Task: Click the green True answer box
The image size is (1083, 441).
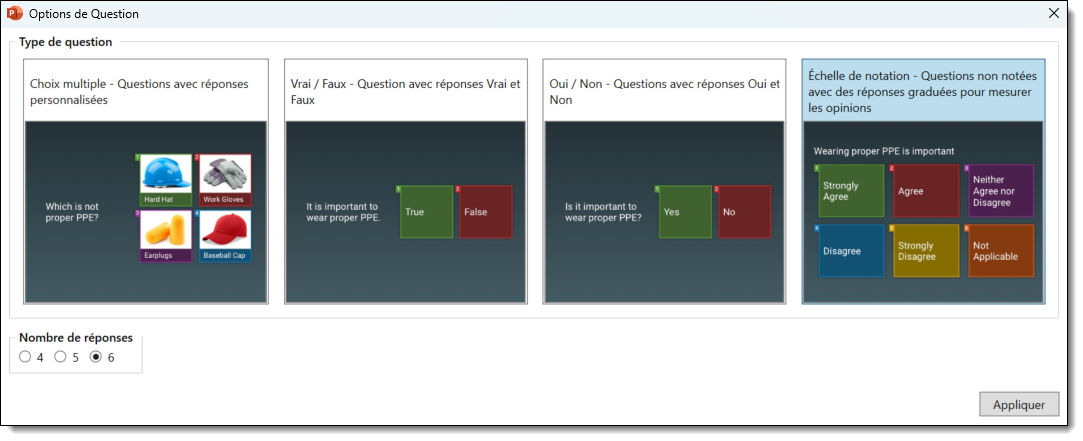Action: 426,212
